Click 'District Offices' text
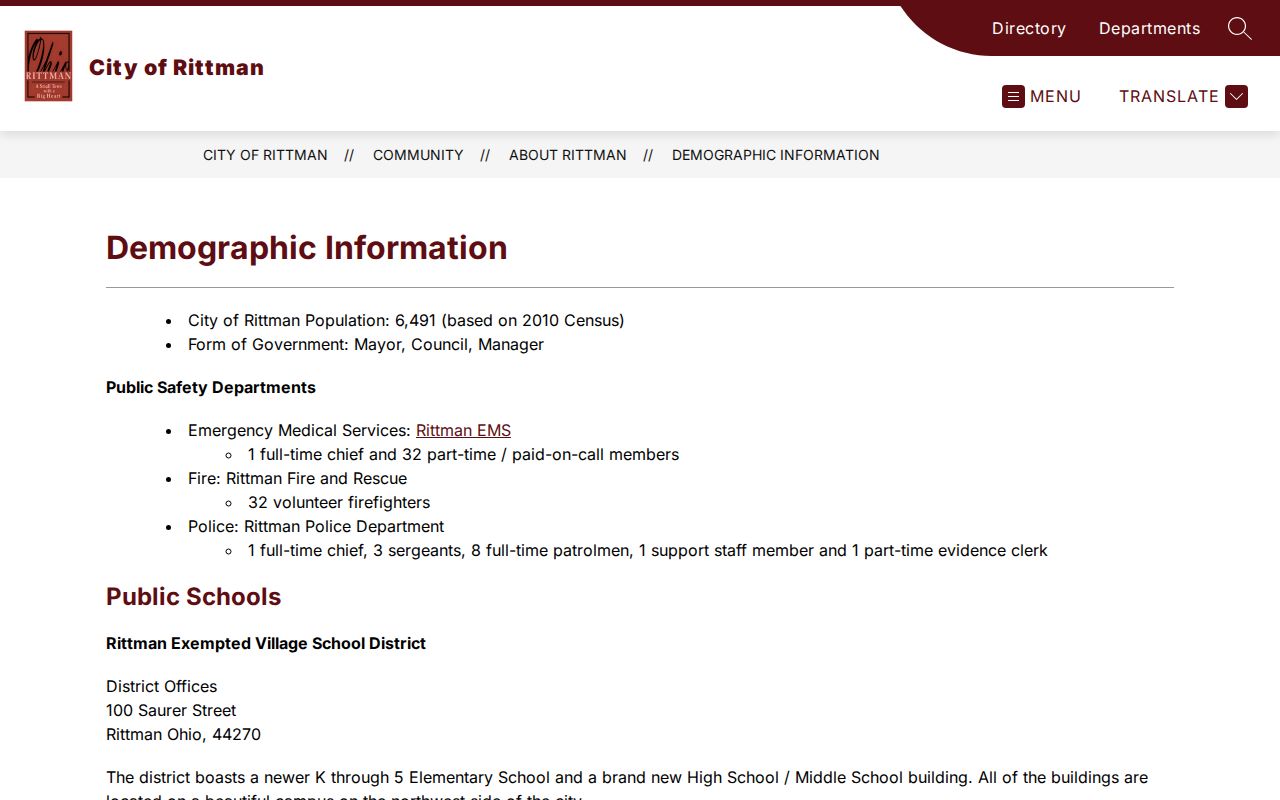 (161, 686)
